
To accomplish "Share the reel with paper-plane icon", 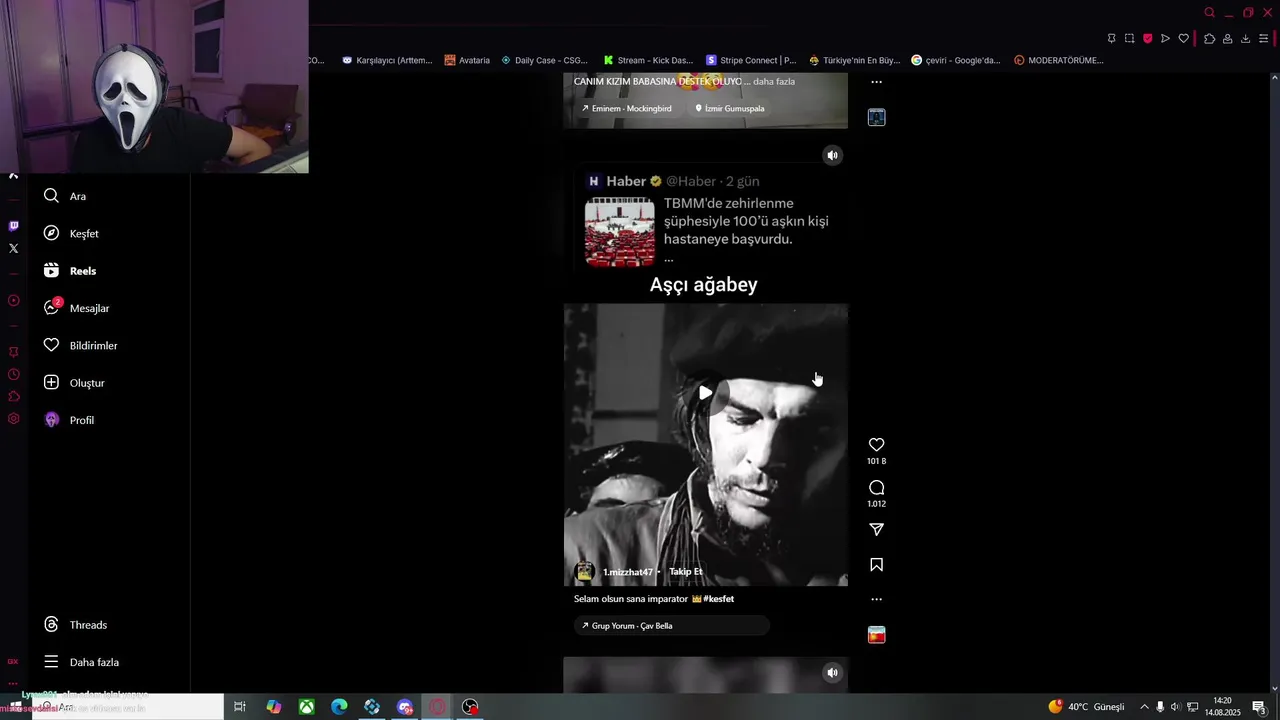I will click(876, 529).
